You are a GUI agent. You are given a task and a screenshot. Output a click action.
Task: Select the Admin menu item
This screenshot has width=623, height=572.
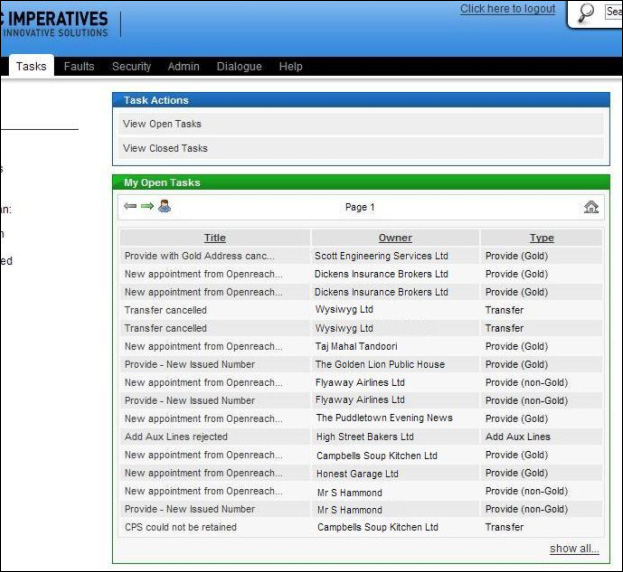[183, 67]
